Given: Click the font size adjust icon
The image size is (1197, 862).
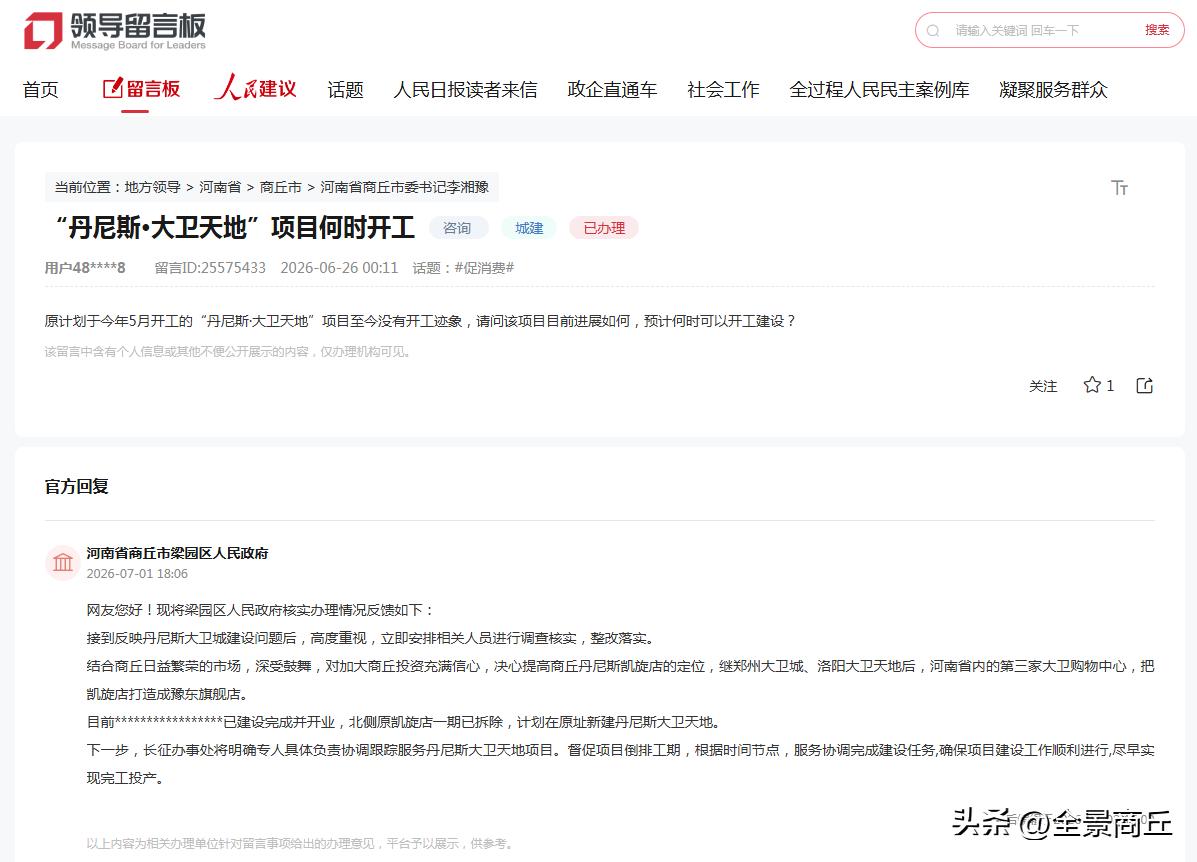Looking at the screenshot, I should pyautogui.click(x=1119, y=188).
